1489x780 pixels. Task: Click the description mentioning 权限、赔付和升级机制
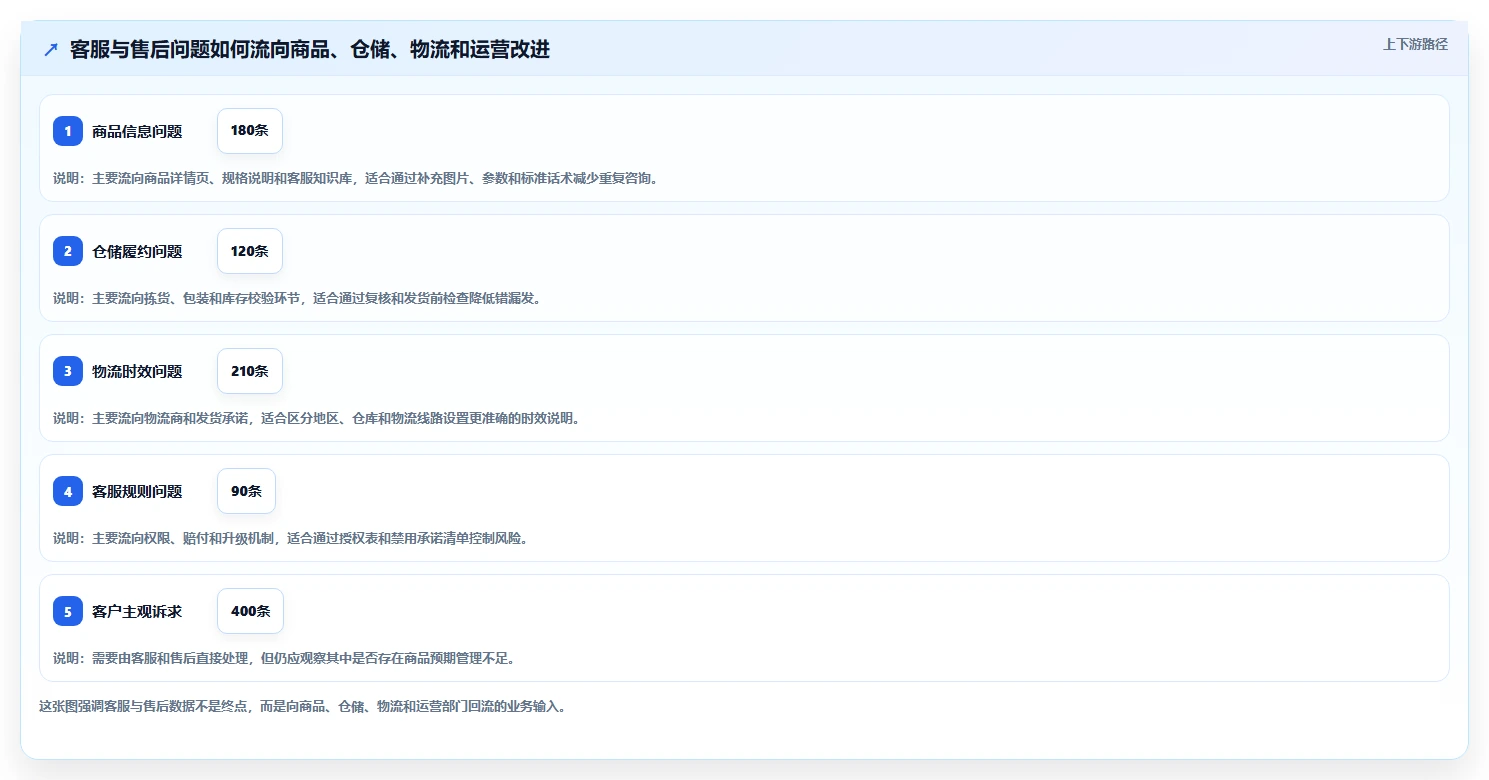pos(292,538)
